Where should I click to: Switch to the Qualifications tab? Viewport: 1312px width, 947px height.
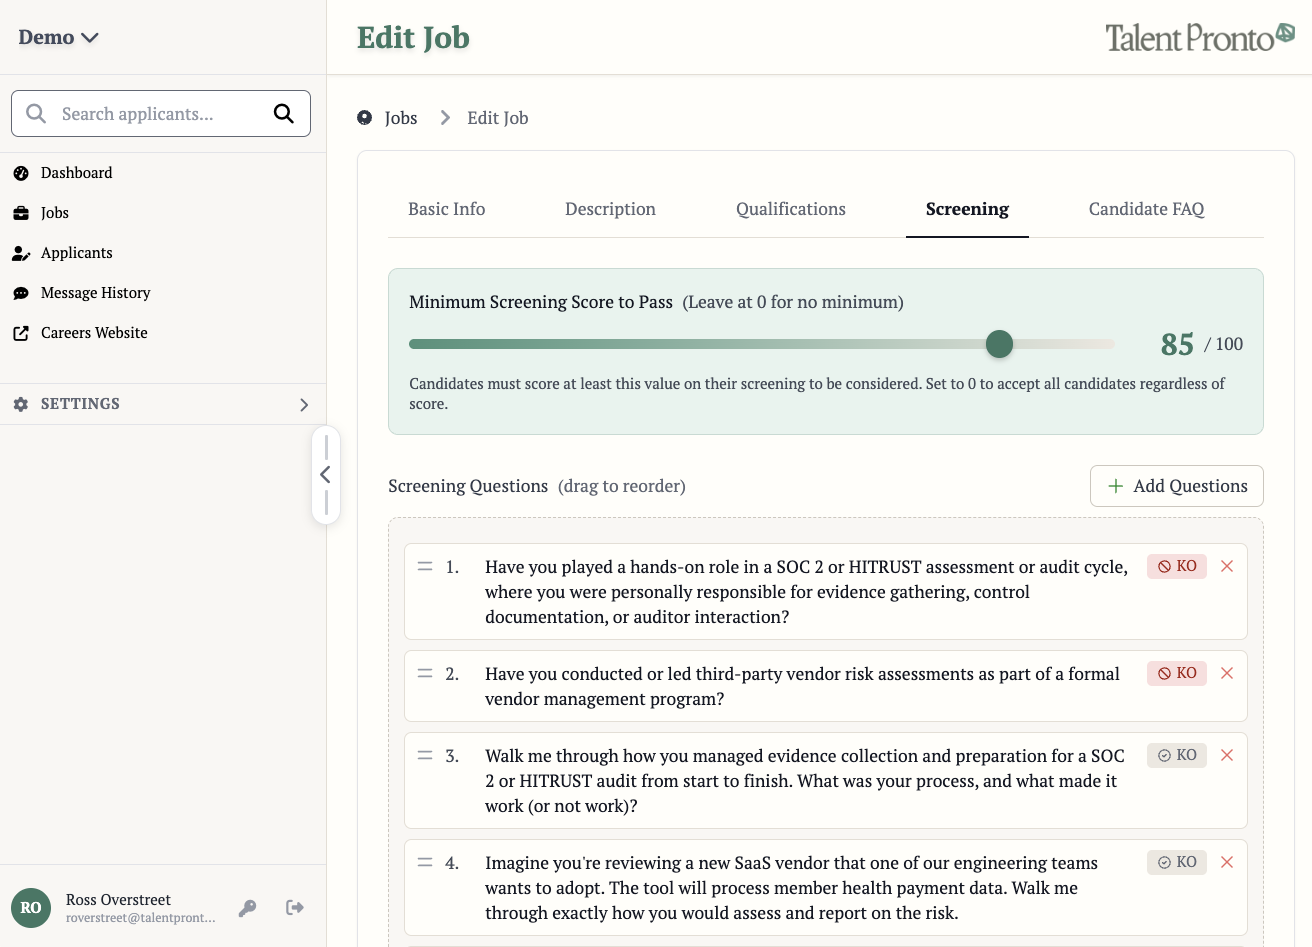click(790, 209)
